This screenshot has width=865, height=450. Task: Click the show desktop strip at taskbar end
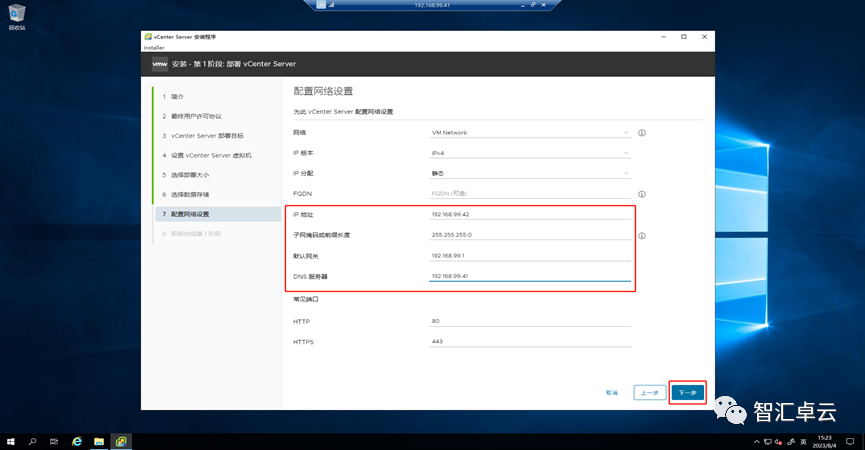point(863,442)
